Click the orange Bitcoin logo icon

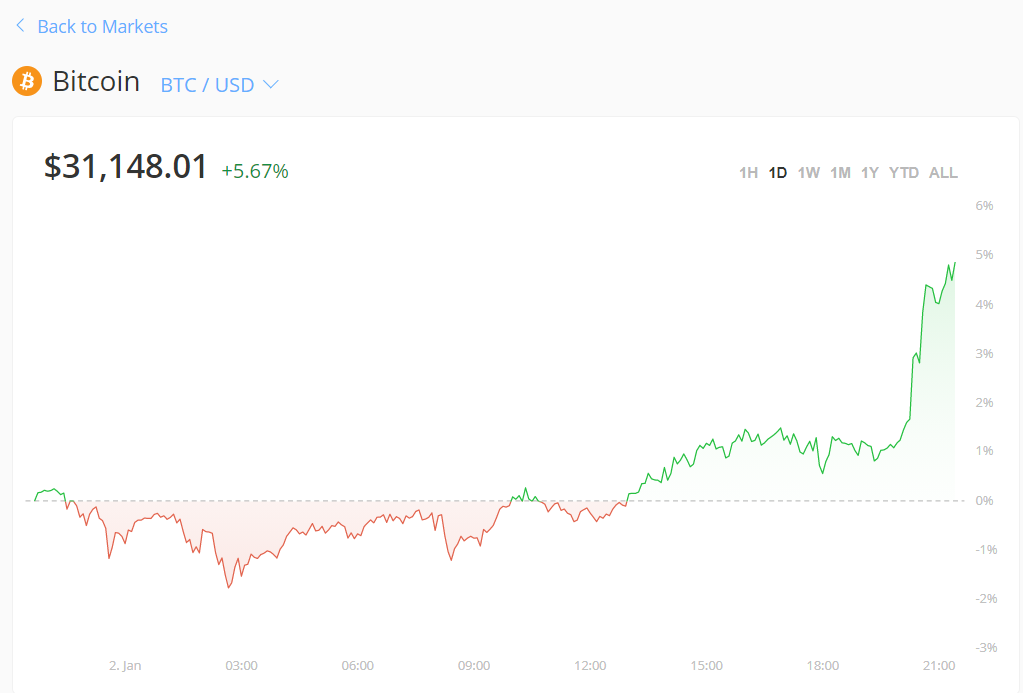(27, 81)
